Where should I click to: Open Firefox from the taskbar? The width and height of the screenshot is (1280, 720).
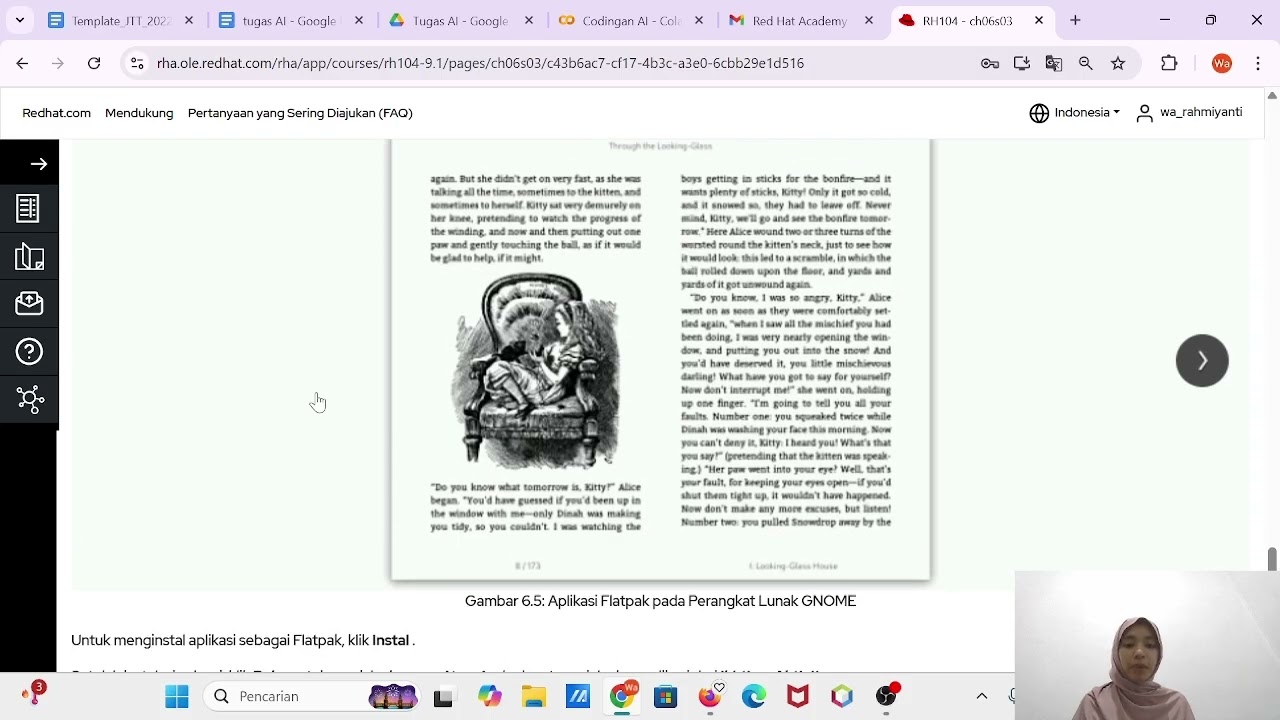coord(710,696)
